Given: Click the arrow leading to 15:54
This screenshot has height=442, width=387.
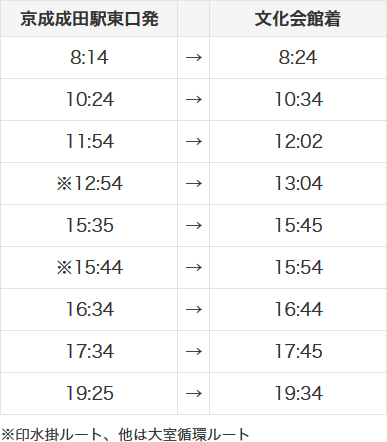Looking at the screenshot, I should coord(194,268).
